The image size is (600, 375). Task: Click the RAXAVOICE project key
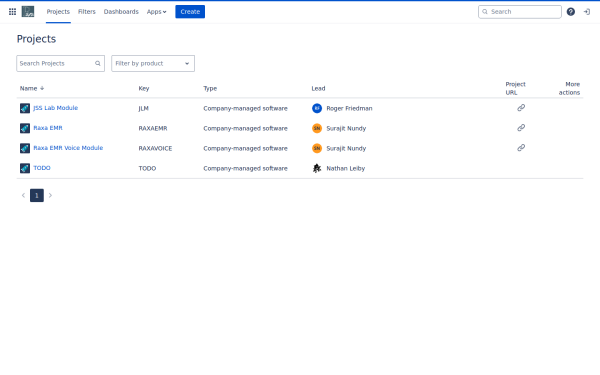point(155,148)
